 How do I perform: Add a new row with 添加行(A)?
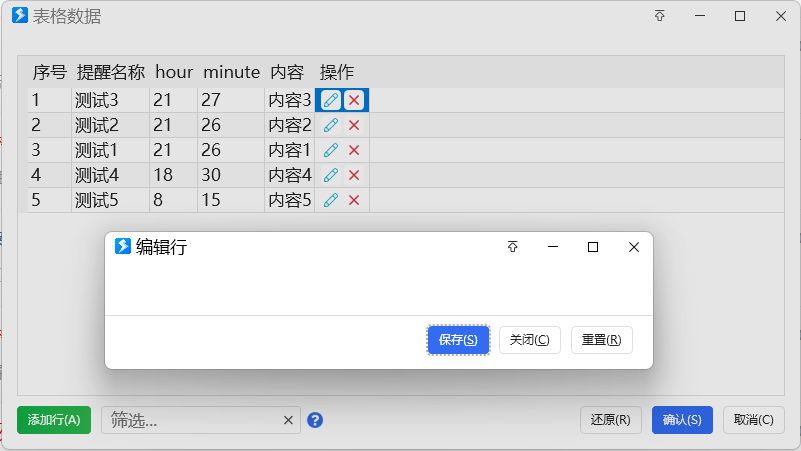(x=54, y=420)
